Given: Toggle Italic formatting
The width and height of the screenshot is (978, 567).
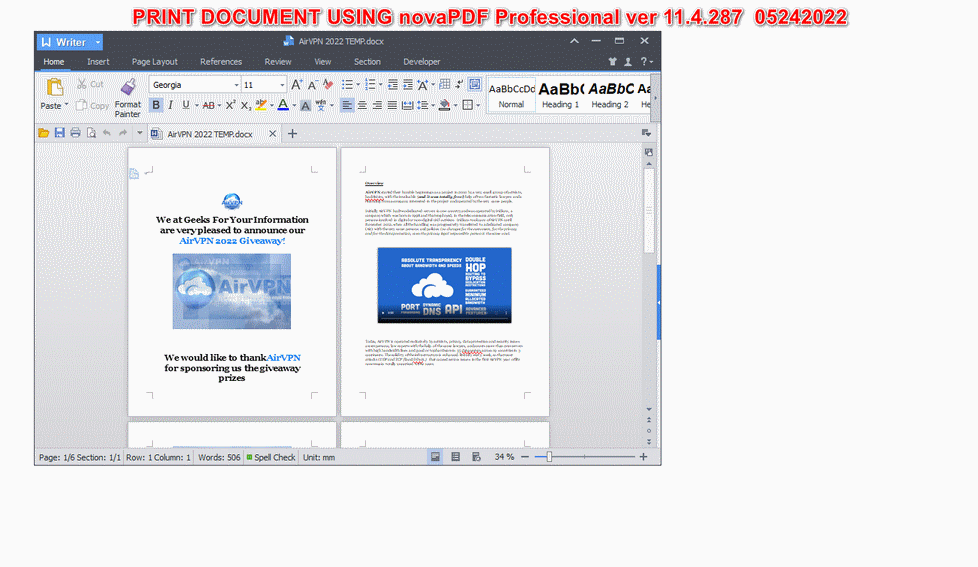Looking at the screenshot, I should (x=170, y=105).
